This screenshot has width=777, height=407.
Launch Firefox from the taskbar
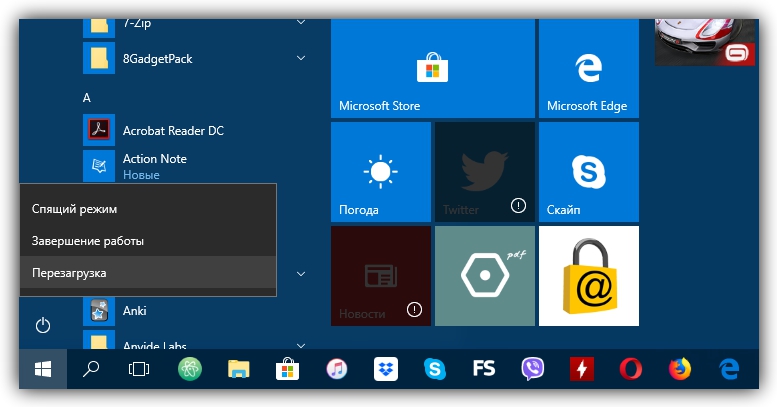(680, 369)
